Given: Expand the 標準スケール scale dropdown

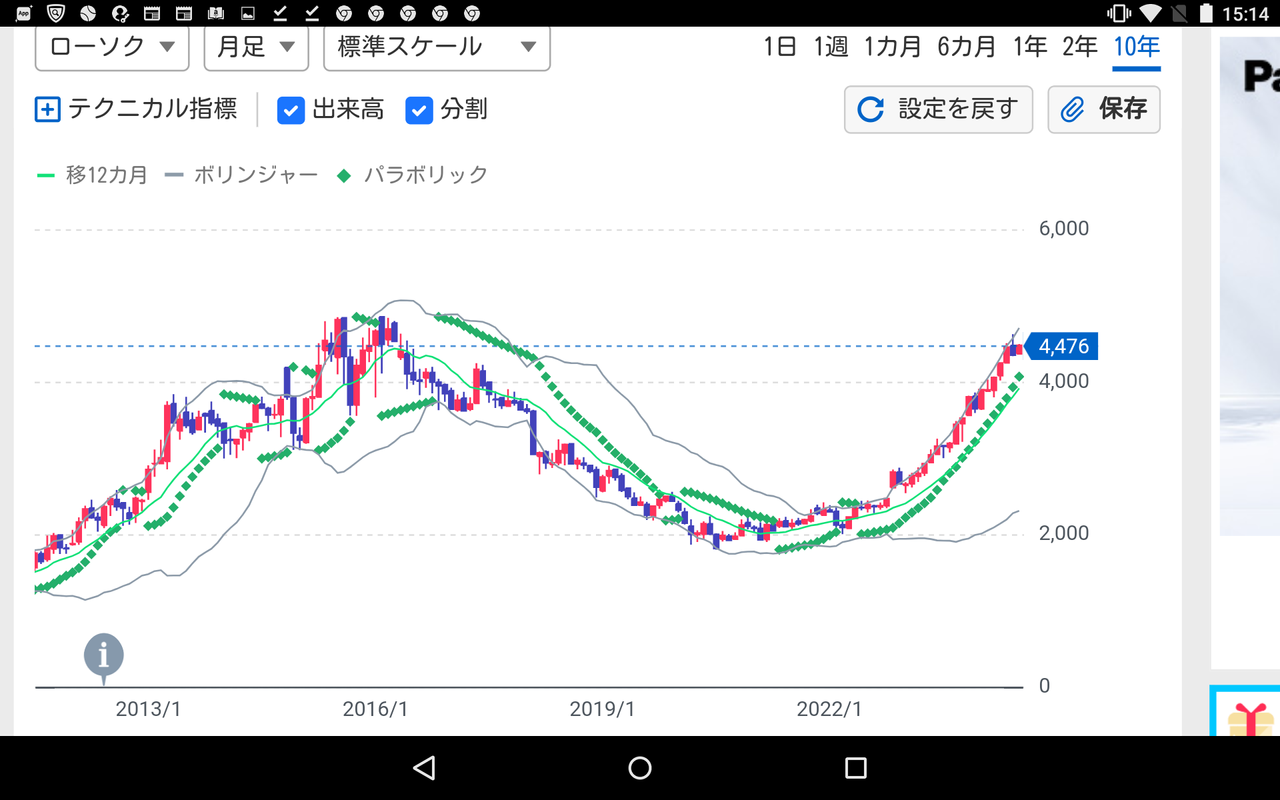Looking at the screenshot, I should pos(436,47).
